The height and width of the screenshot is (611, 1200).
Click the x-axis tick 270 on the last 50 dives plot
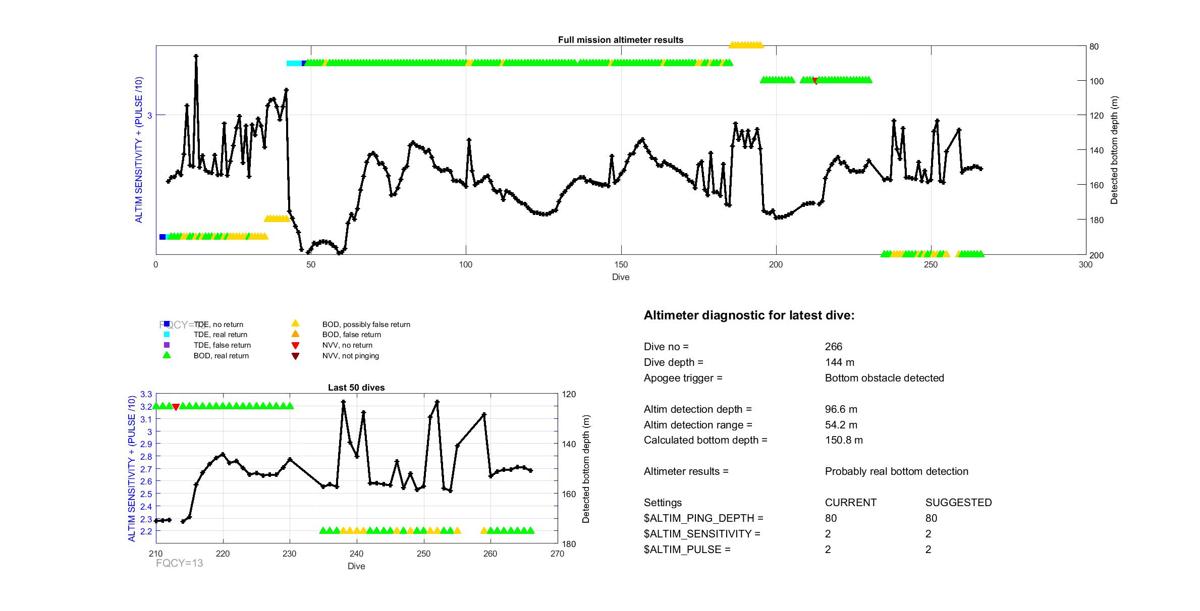coord(557,553)
